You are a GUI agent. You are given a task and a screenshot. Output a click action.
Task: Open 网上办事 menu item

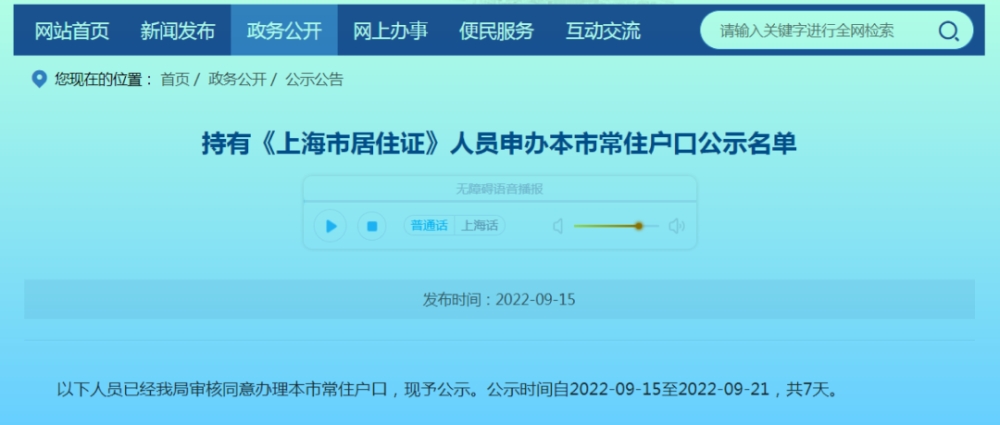pyautogui.click(x=390, y=31)
